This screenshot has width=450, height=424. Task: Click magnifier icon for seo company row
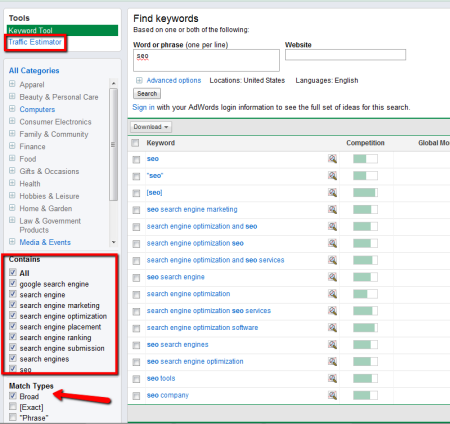[332, 395]
